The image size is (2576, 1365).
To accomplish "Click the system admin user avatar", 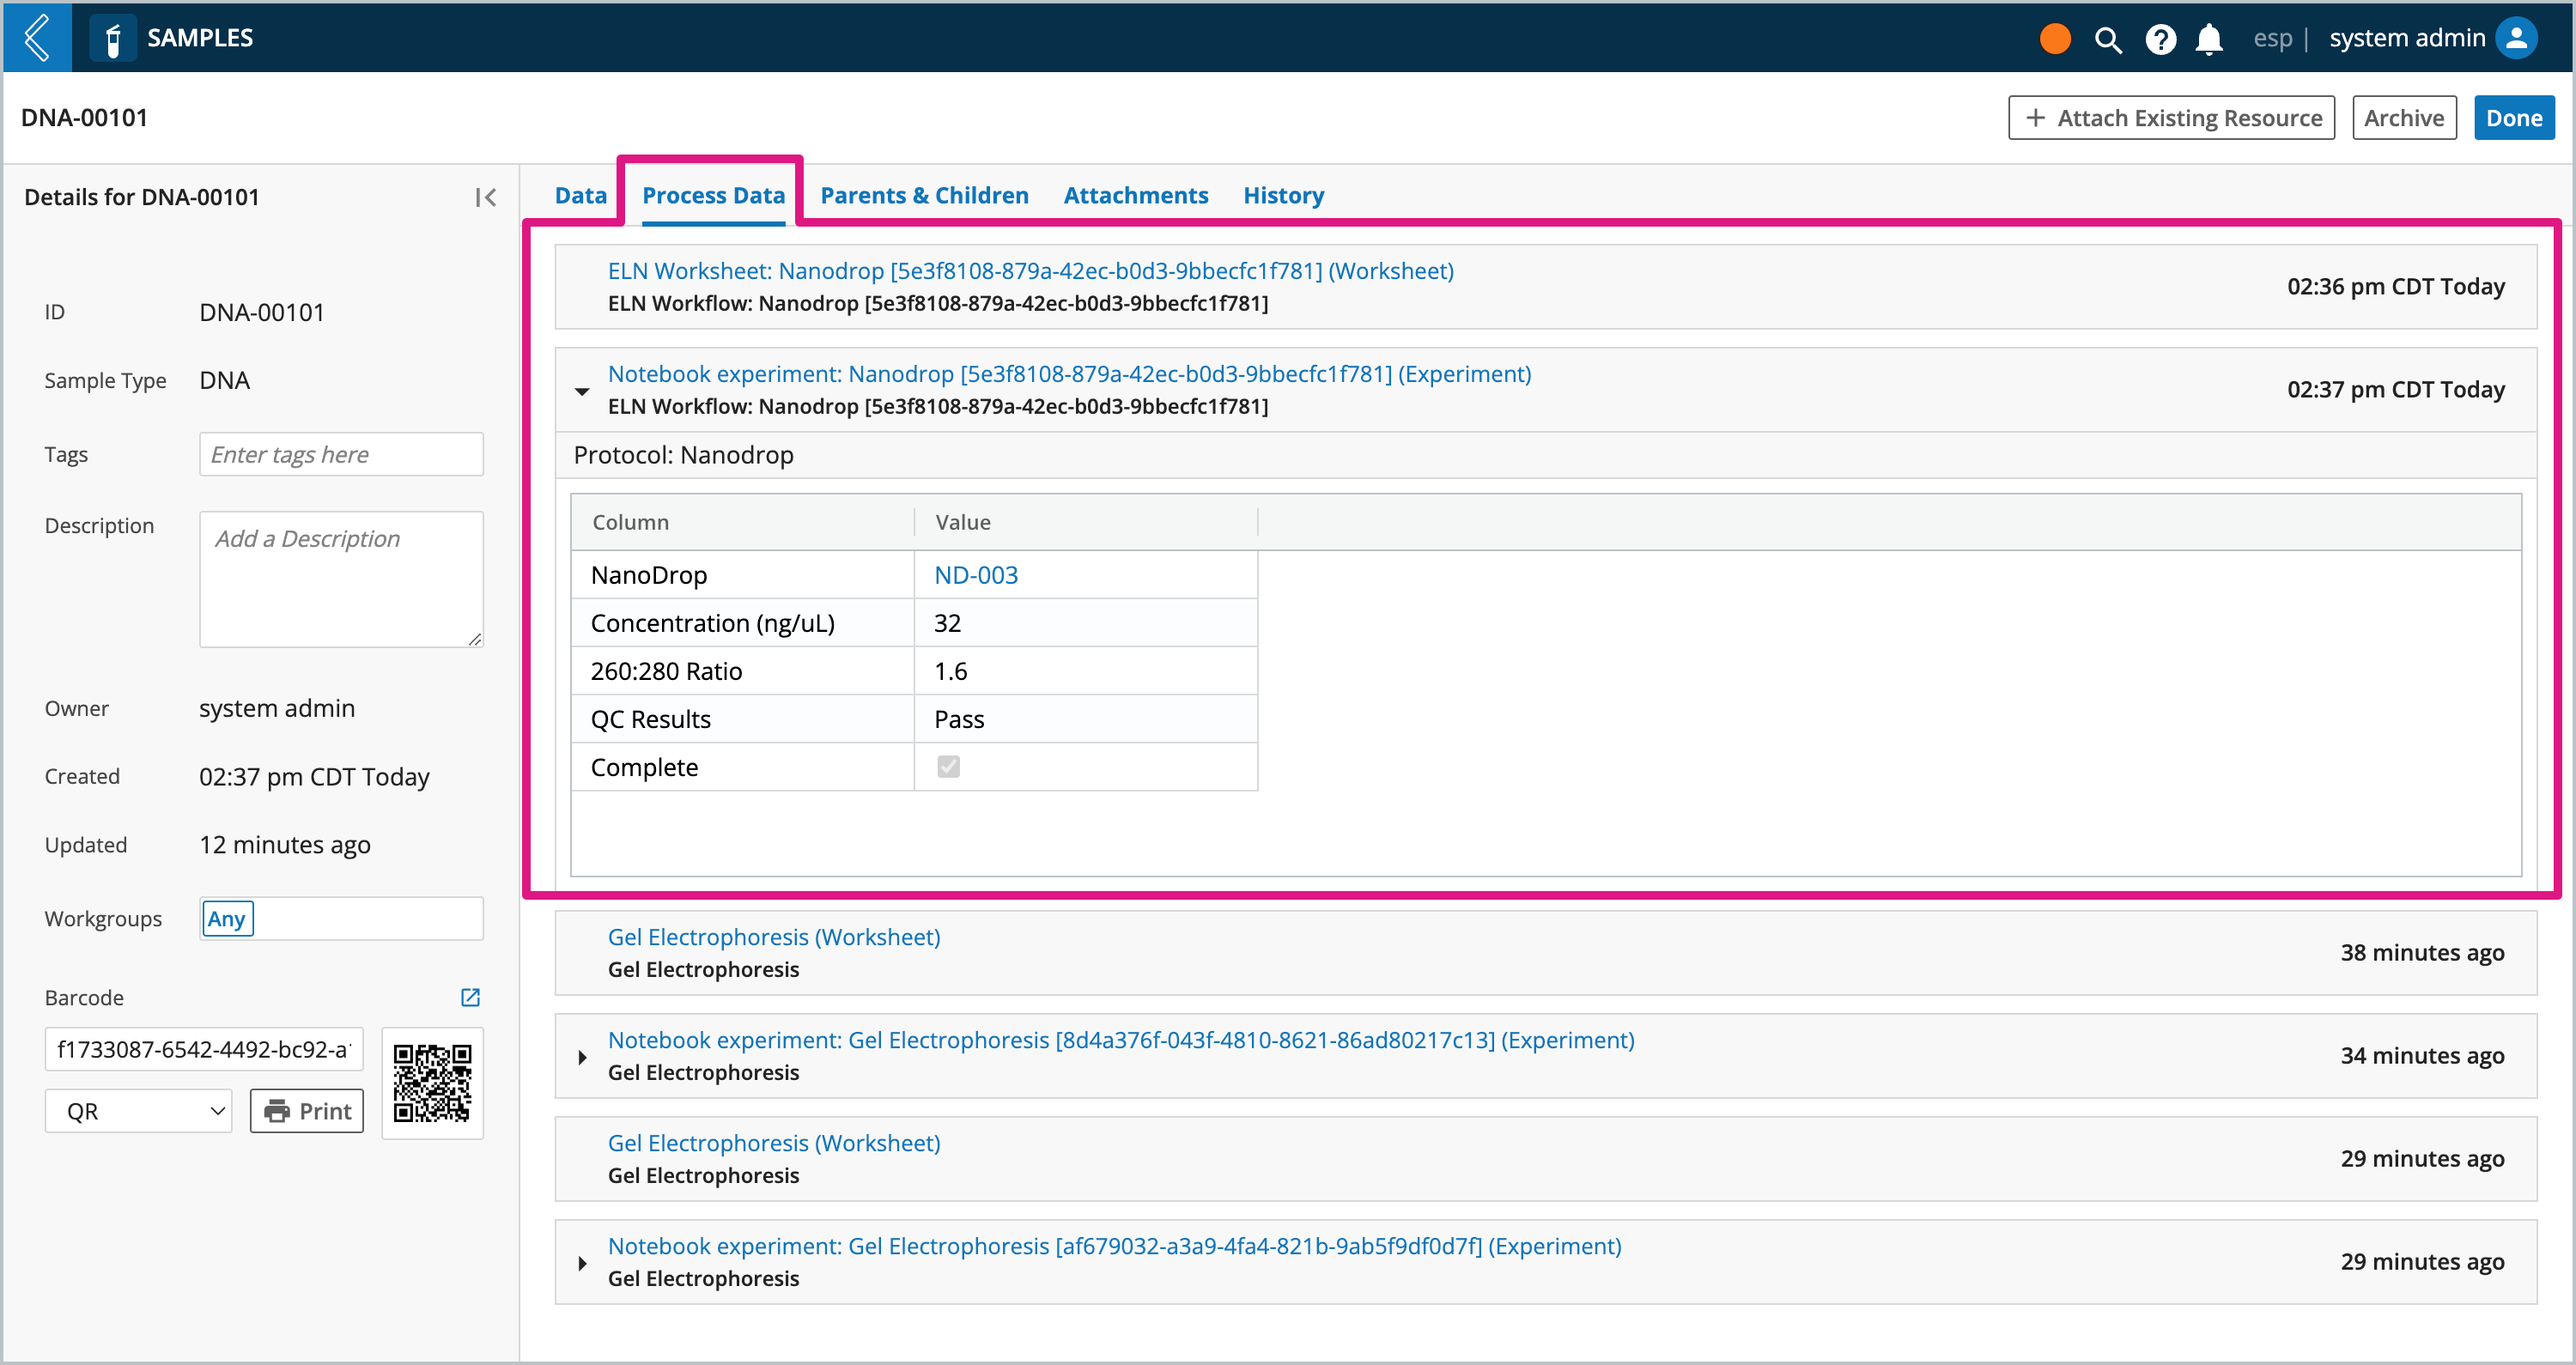I will pyautogui.click(x=2517, y=38).
